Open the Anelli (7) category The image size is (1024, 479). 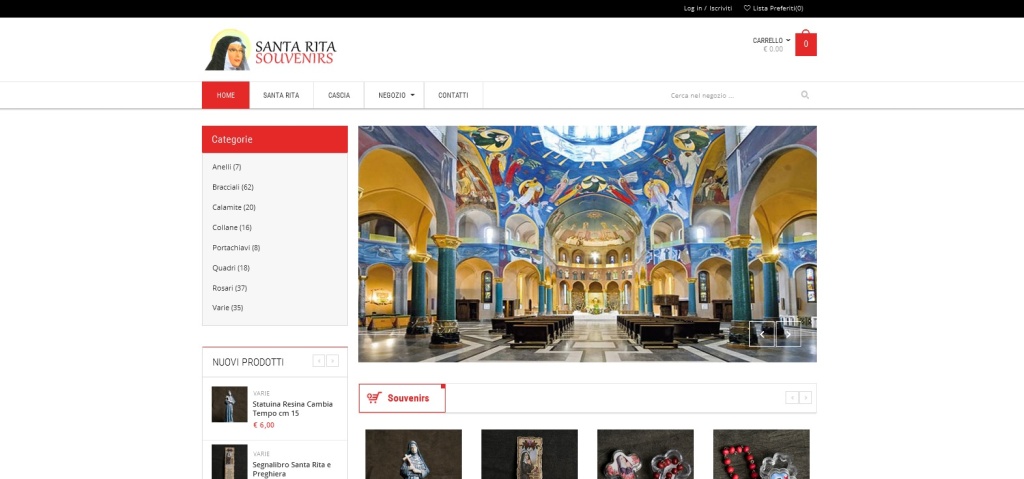coord(227,167)
